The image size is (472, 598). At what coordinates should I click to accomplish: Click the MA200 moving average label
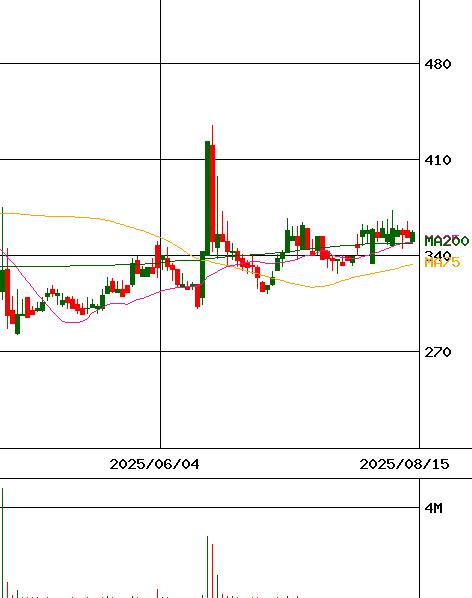(x=447, y=241)
